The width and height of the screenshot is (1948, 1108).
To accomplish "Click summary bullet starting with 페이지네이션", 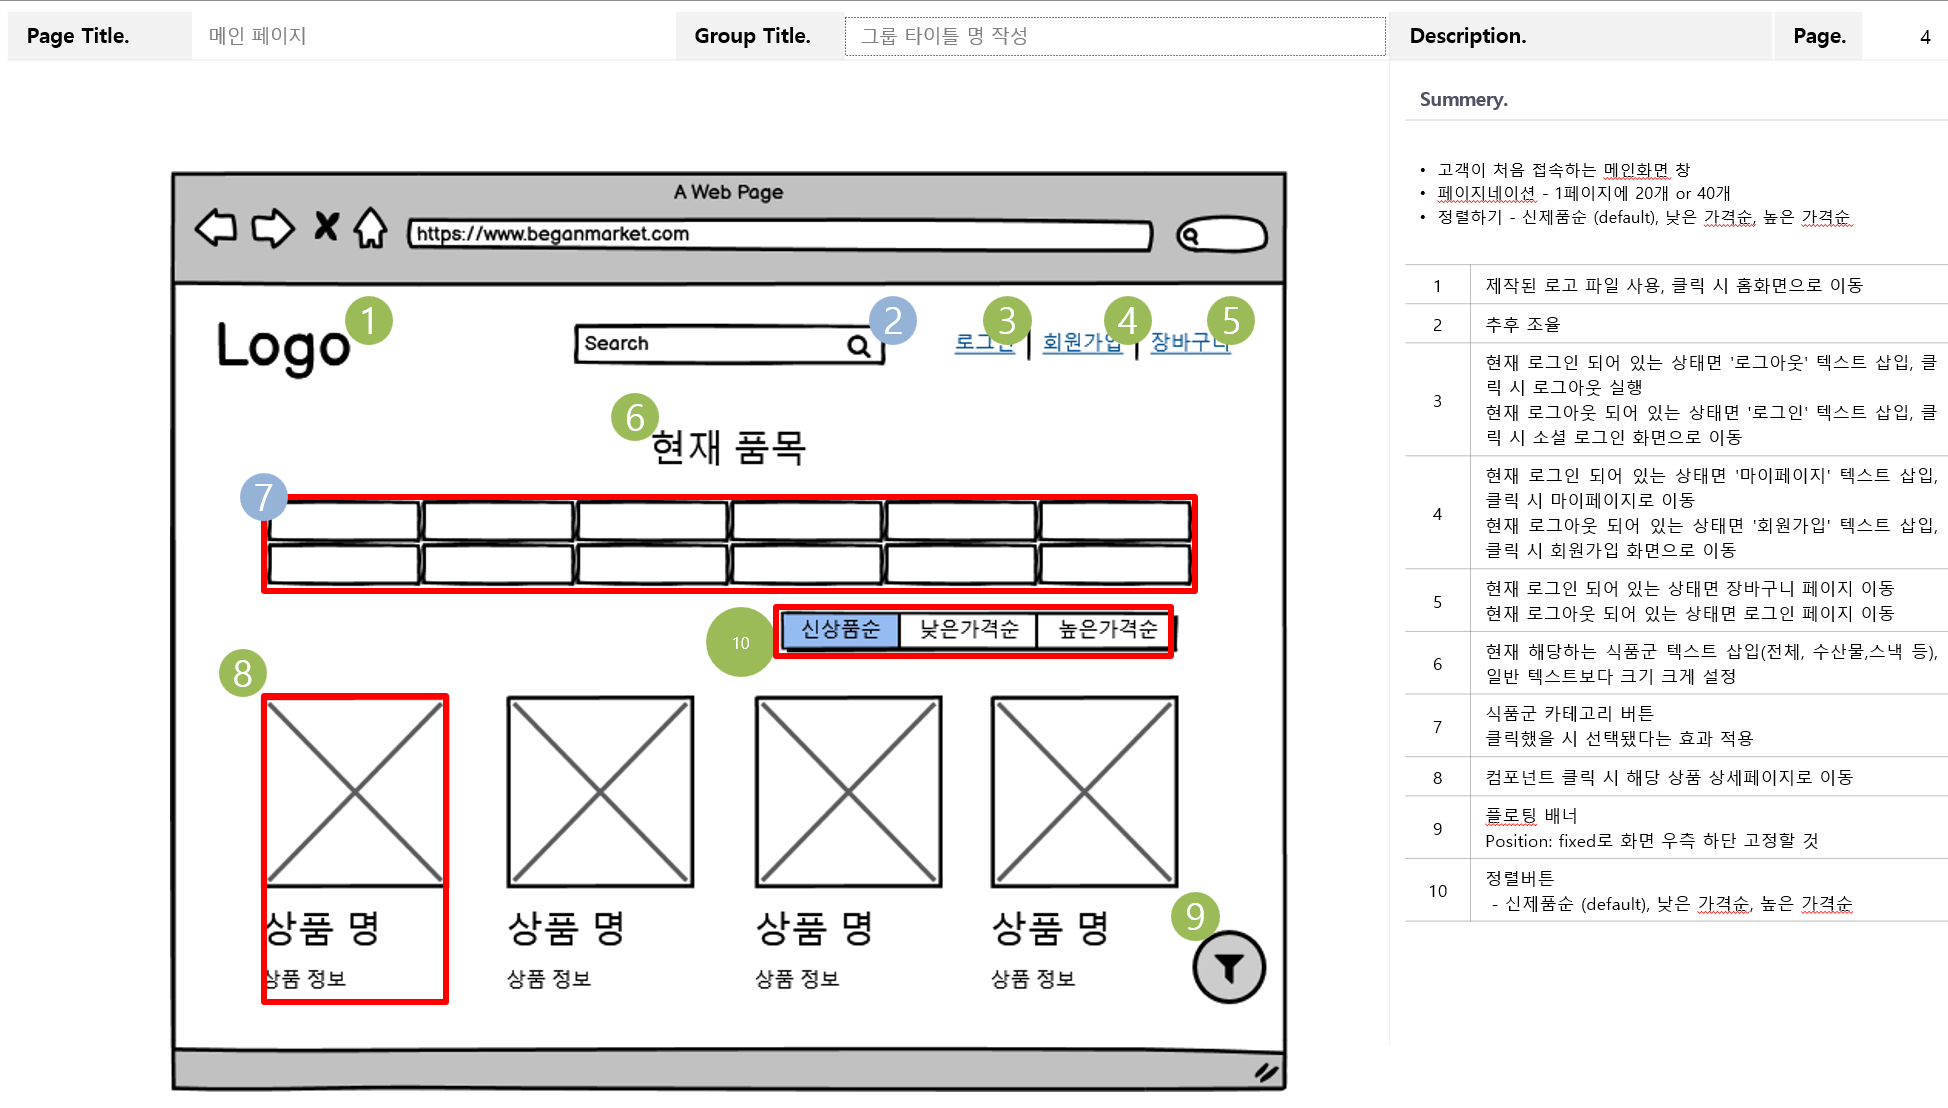I will (1584, 193).
